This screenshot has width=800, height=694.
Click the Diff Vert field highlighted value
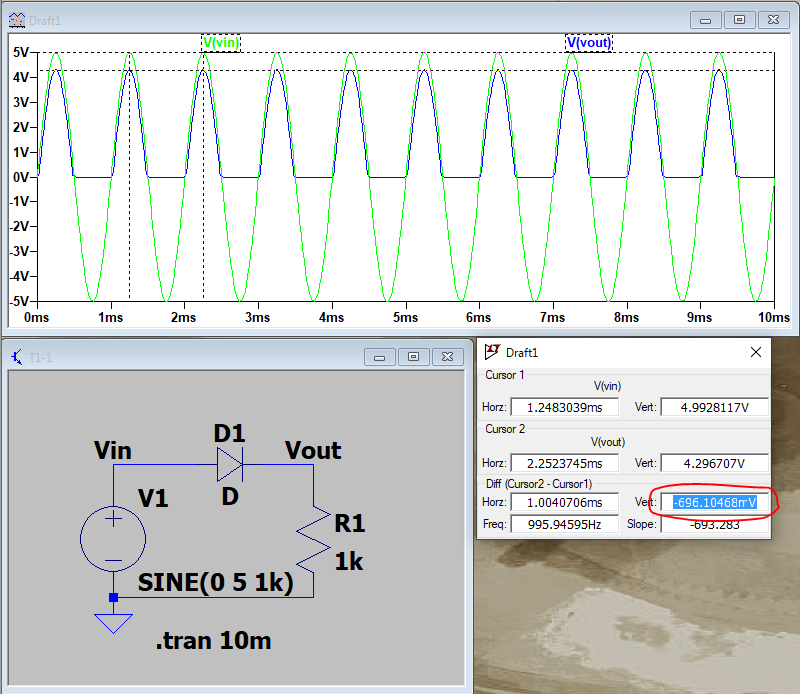click(713, 502)
